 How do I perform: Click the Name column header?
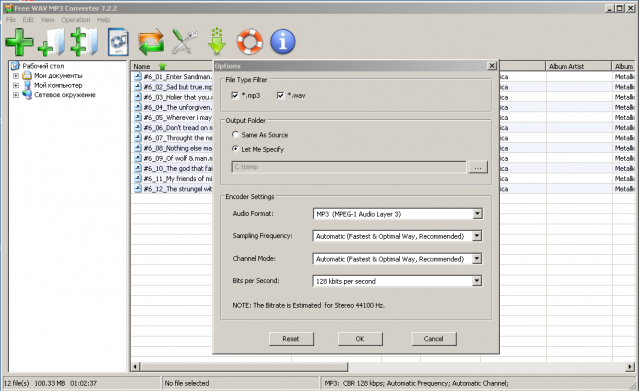pyautogui.click(x=172, y=66)
